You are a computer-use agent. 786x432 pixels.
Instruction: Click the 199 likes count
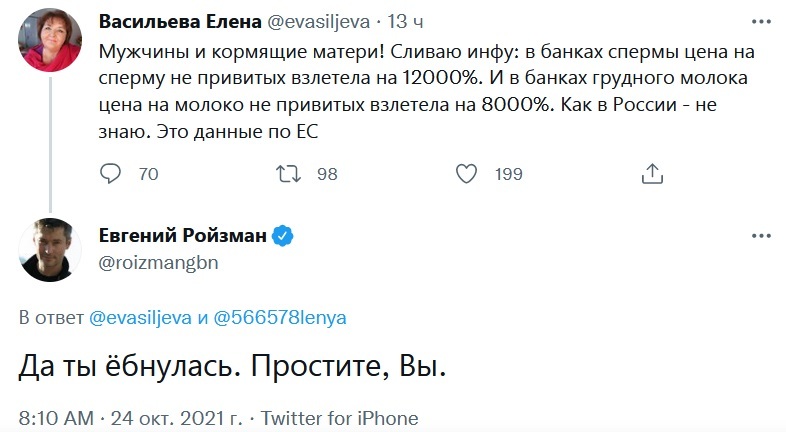509,174
